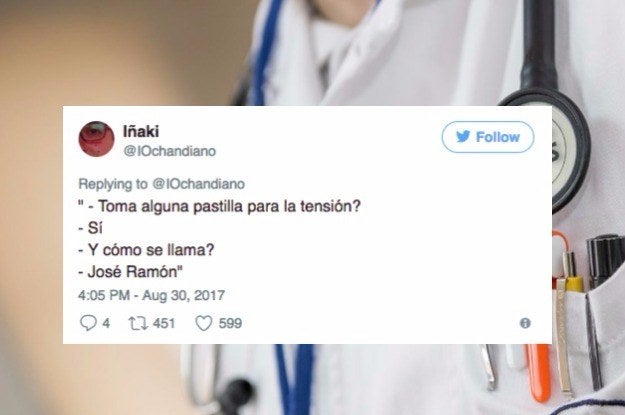Click the Twitter bird icon in Follow
This screenshot has width=625, height=415.
coord(463,136)
